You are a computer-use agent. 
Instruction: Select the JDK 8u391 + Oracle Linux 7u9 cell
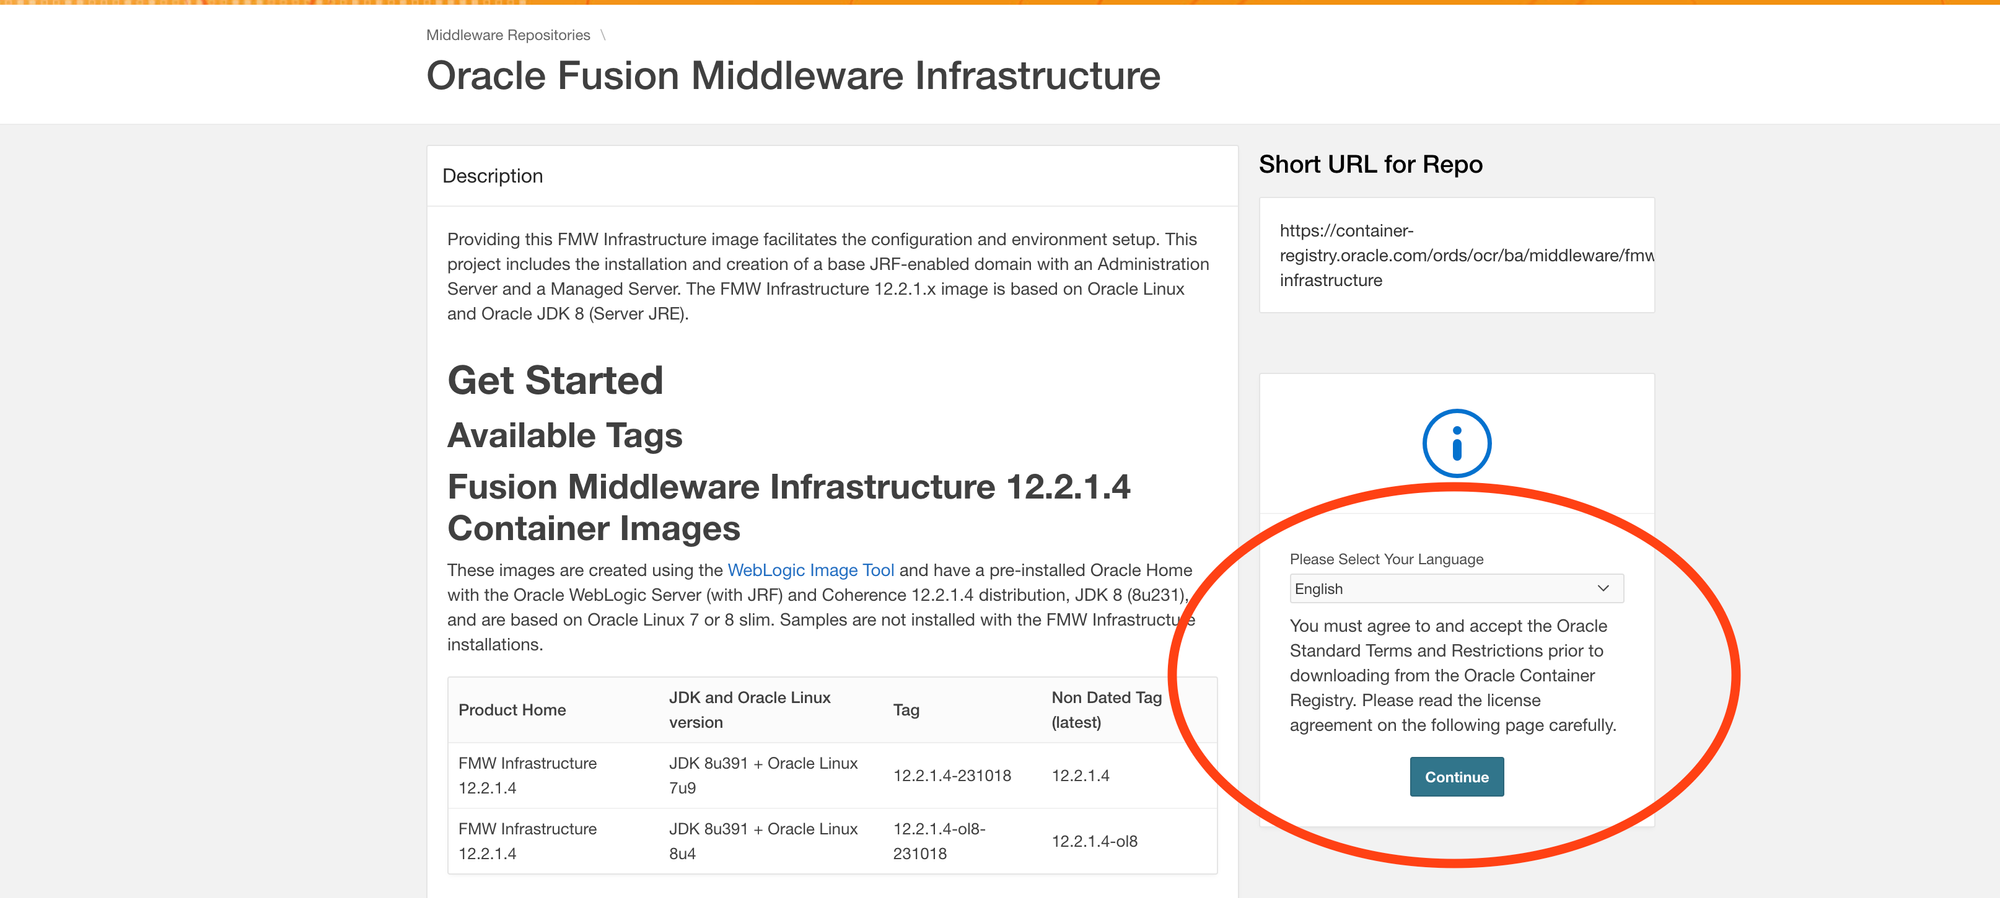[763, 776]
